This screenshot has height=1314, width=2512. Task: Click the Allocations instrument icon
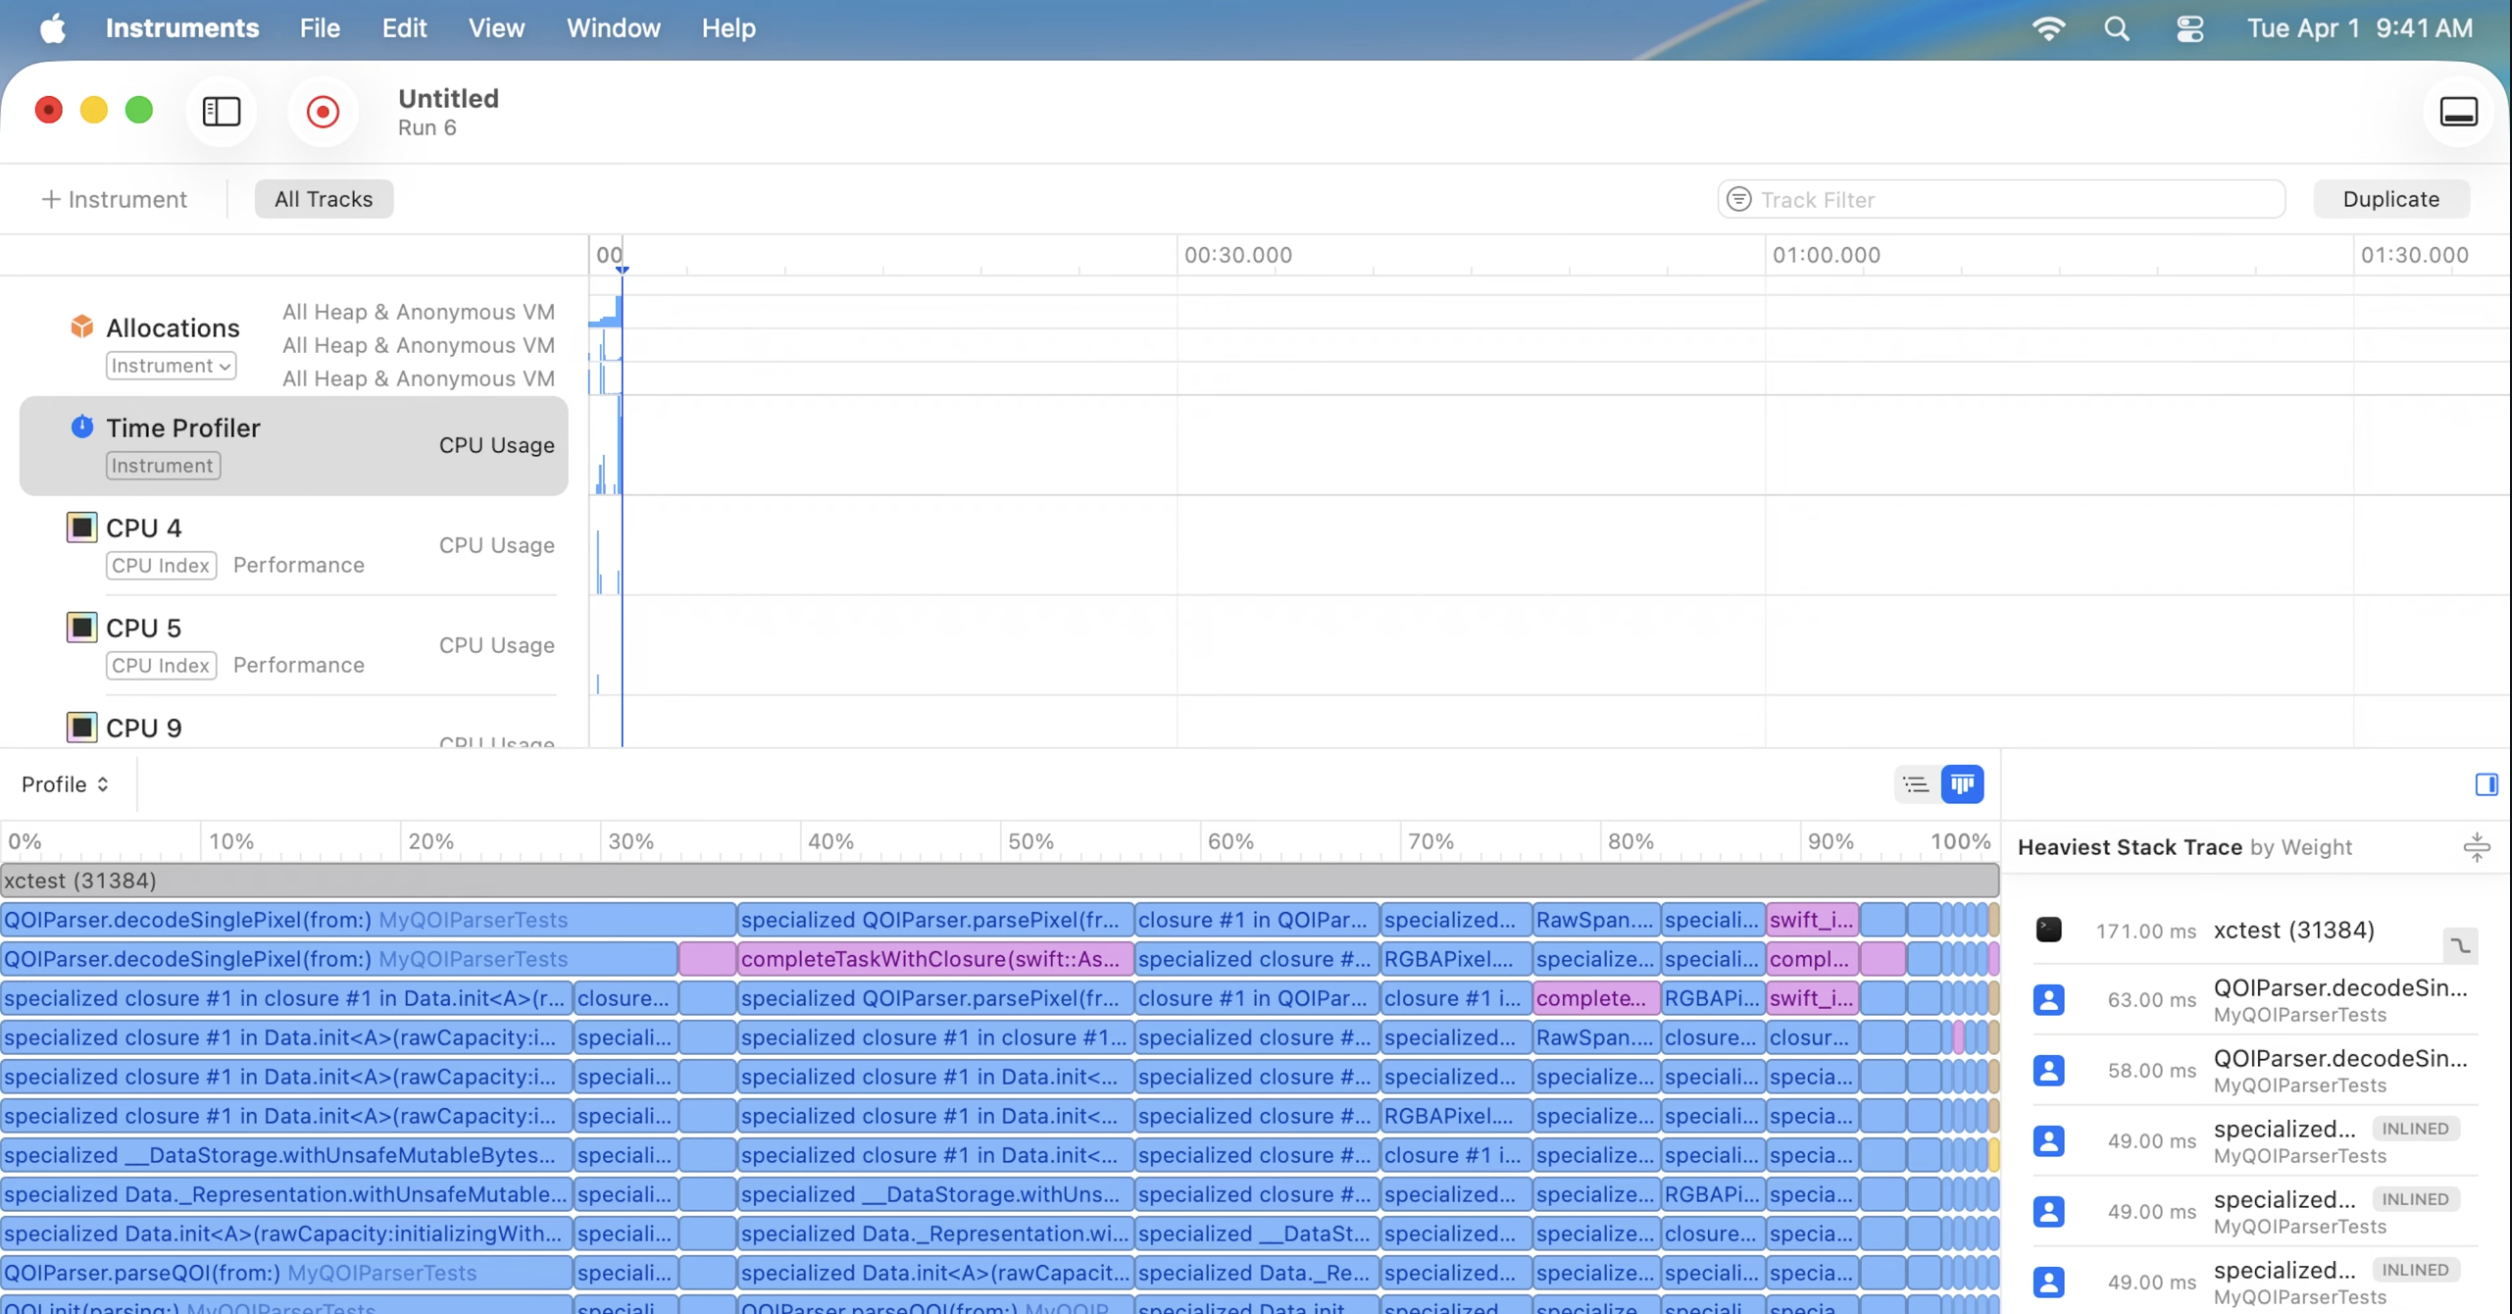(x=82, y=326)
